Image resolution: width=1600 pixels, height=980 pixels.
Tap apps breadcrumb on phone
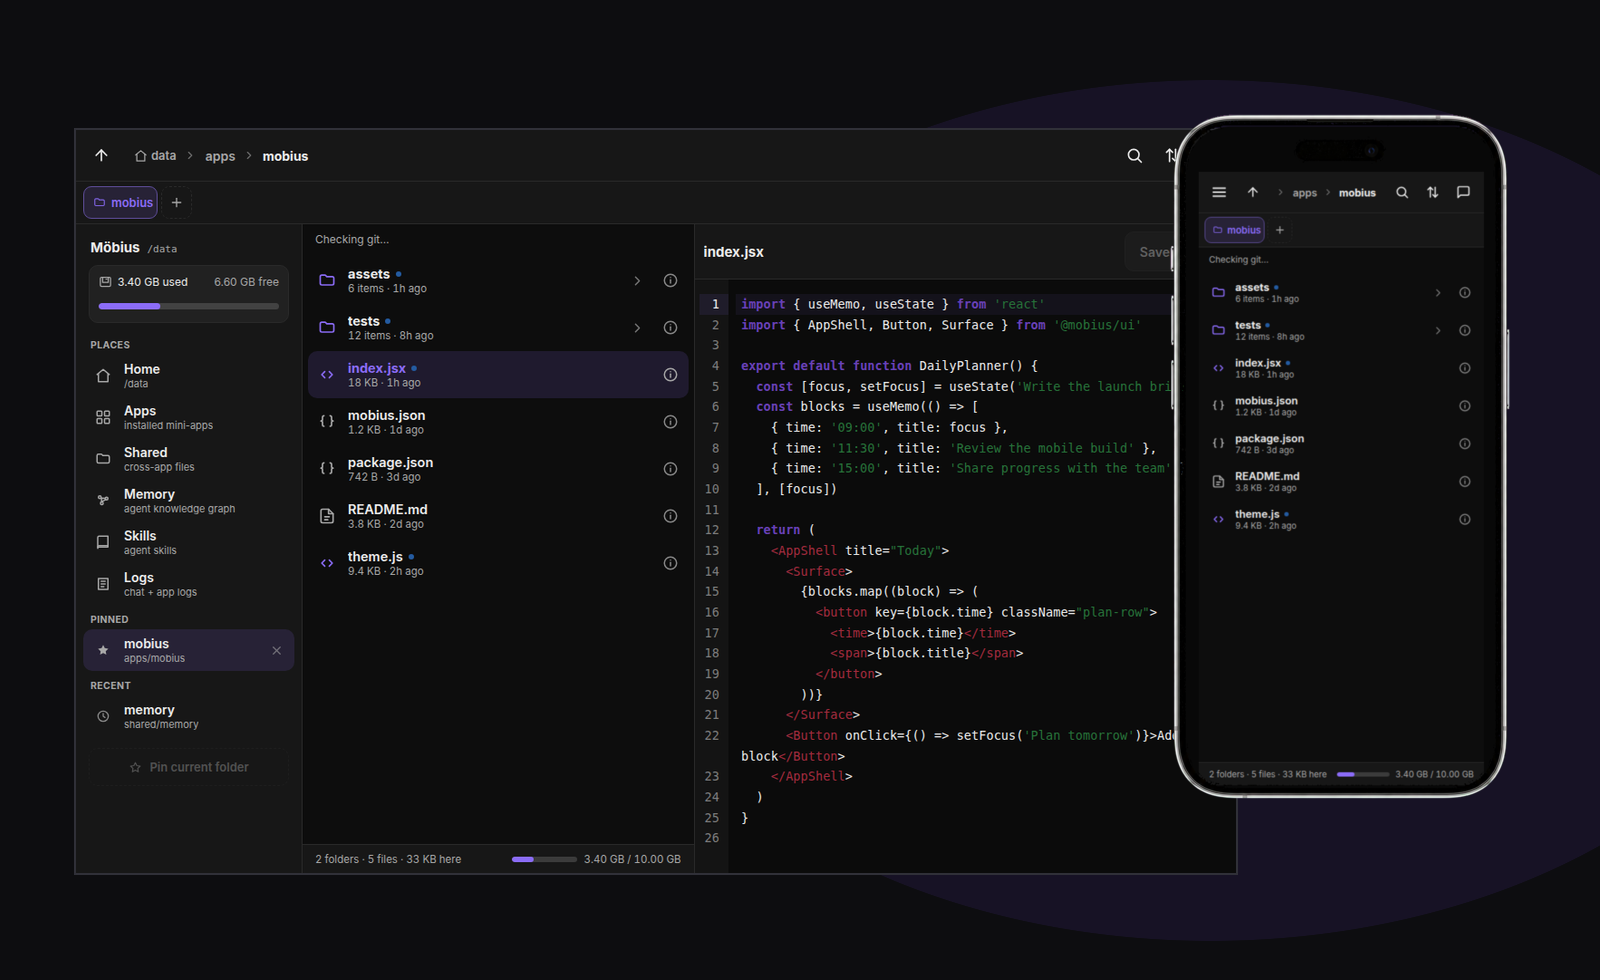pyautogui.click(x=1304, y=193)
